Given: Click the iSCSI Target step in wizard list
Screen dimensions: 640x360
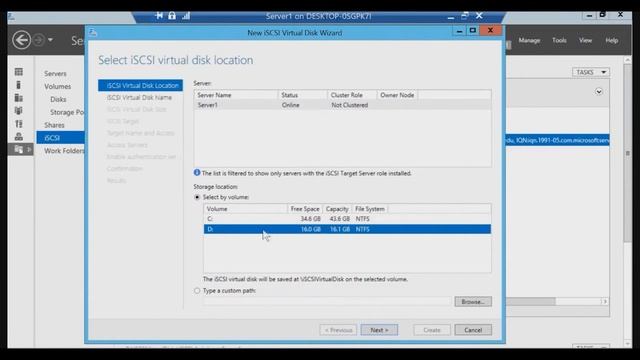Looking at the screenshot, I should [123, 121].
